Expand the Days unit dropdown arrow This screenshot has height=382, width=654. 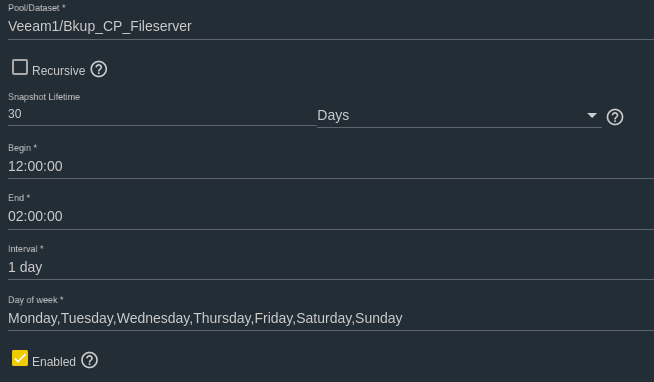(592, 115)
